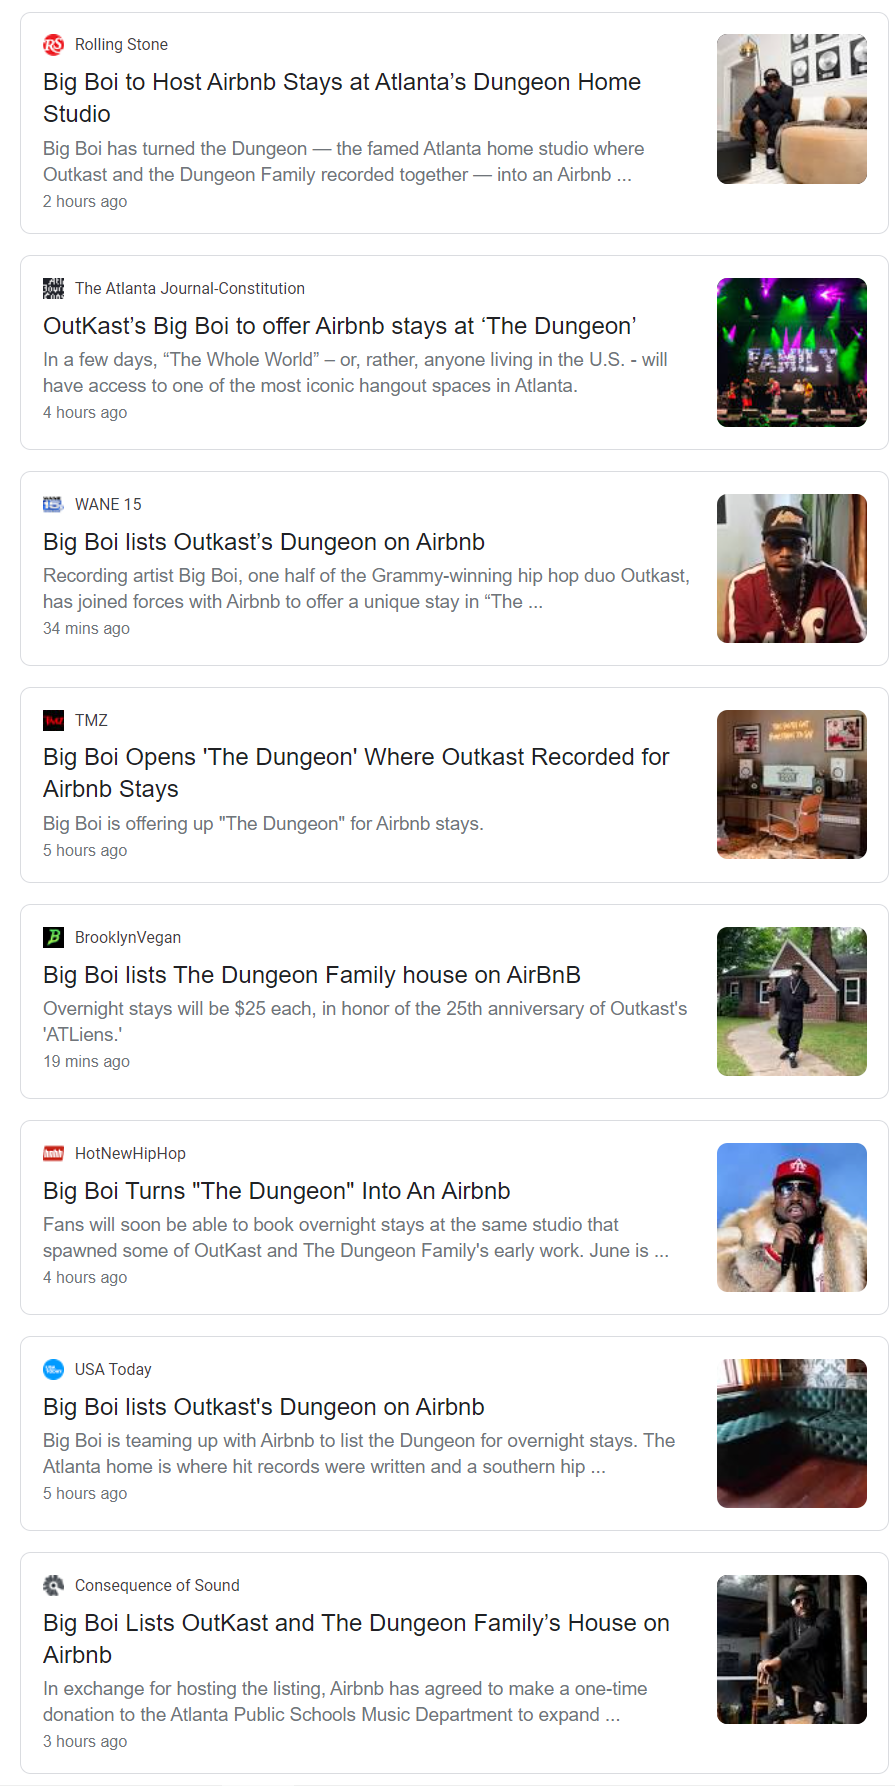Click the HotNewHipHop source icon

click(53, 1153)
